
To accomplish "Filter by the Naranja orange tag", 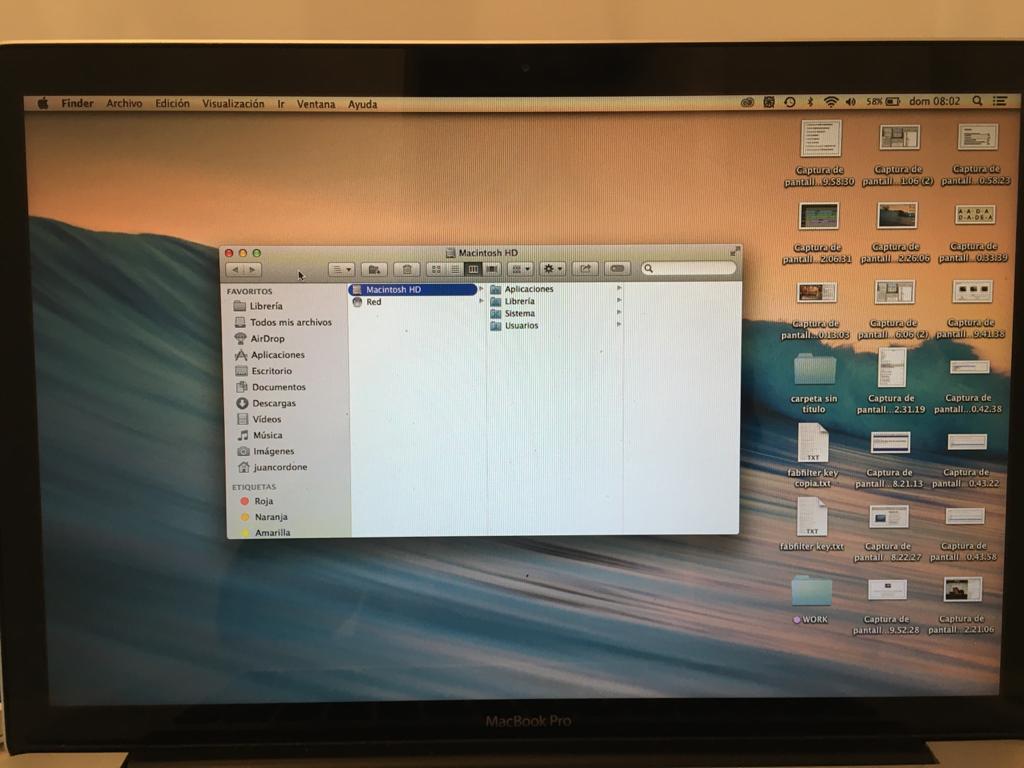I will [x=264, y=517].
